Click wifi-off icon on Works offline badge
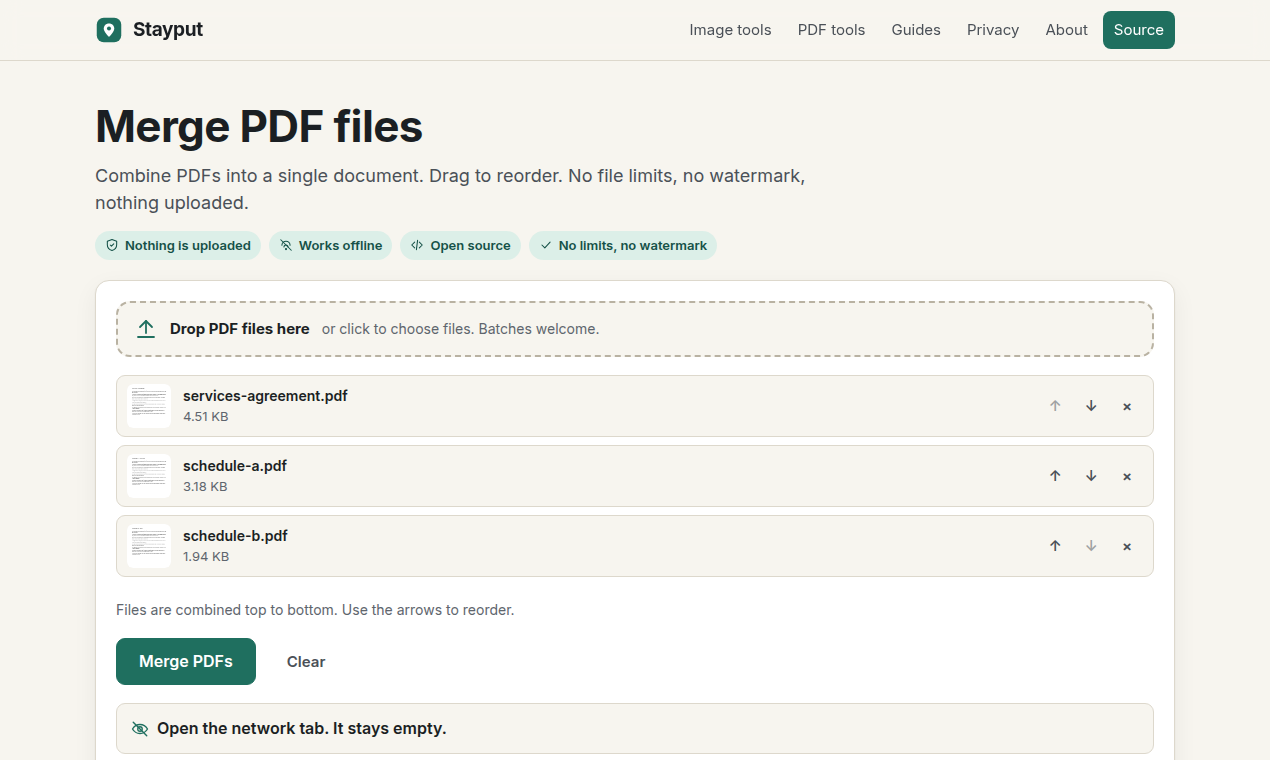This screenshot has width=1270, height=760. [x=286, y=245]
